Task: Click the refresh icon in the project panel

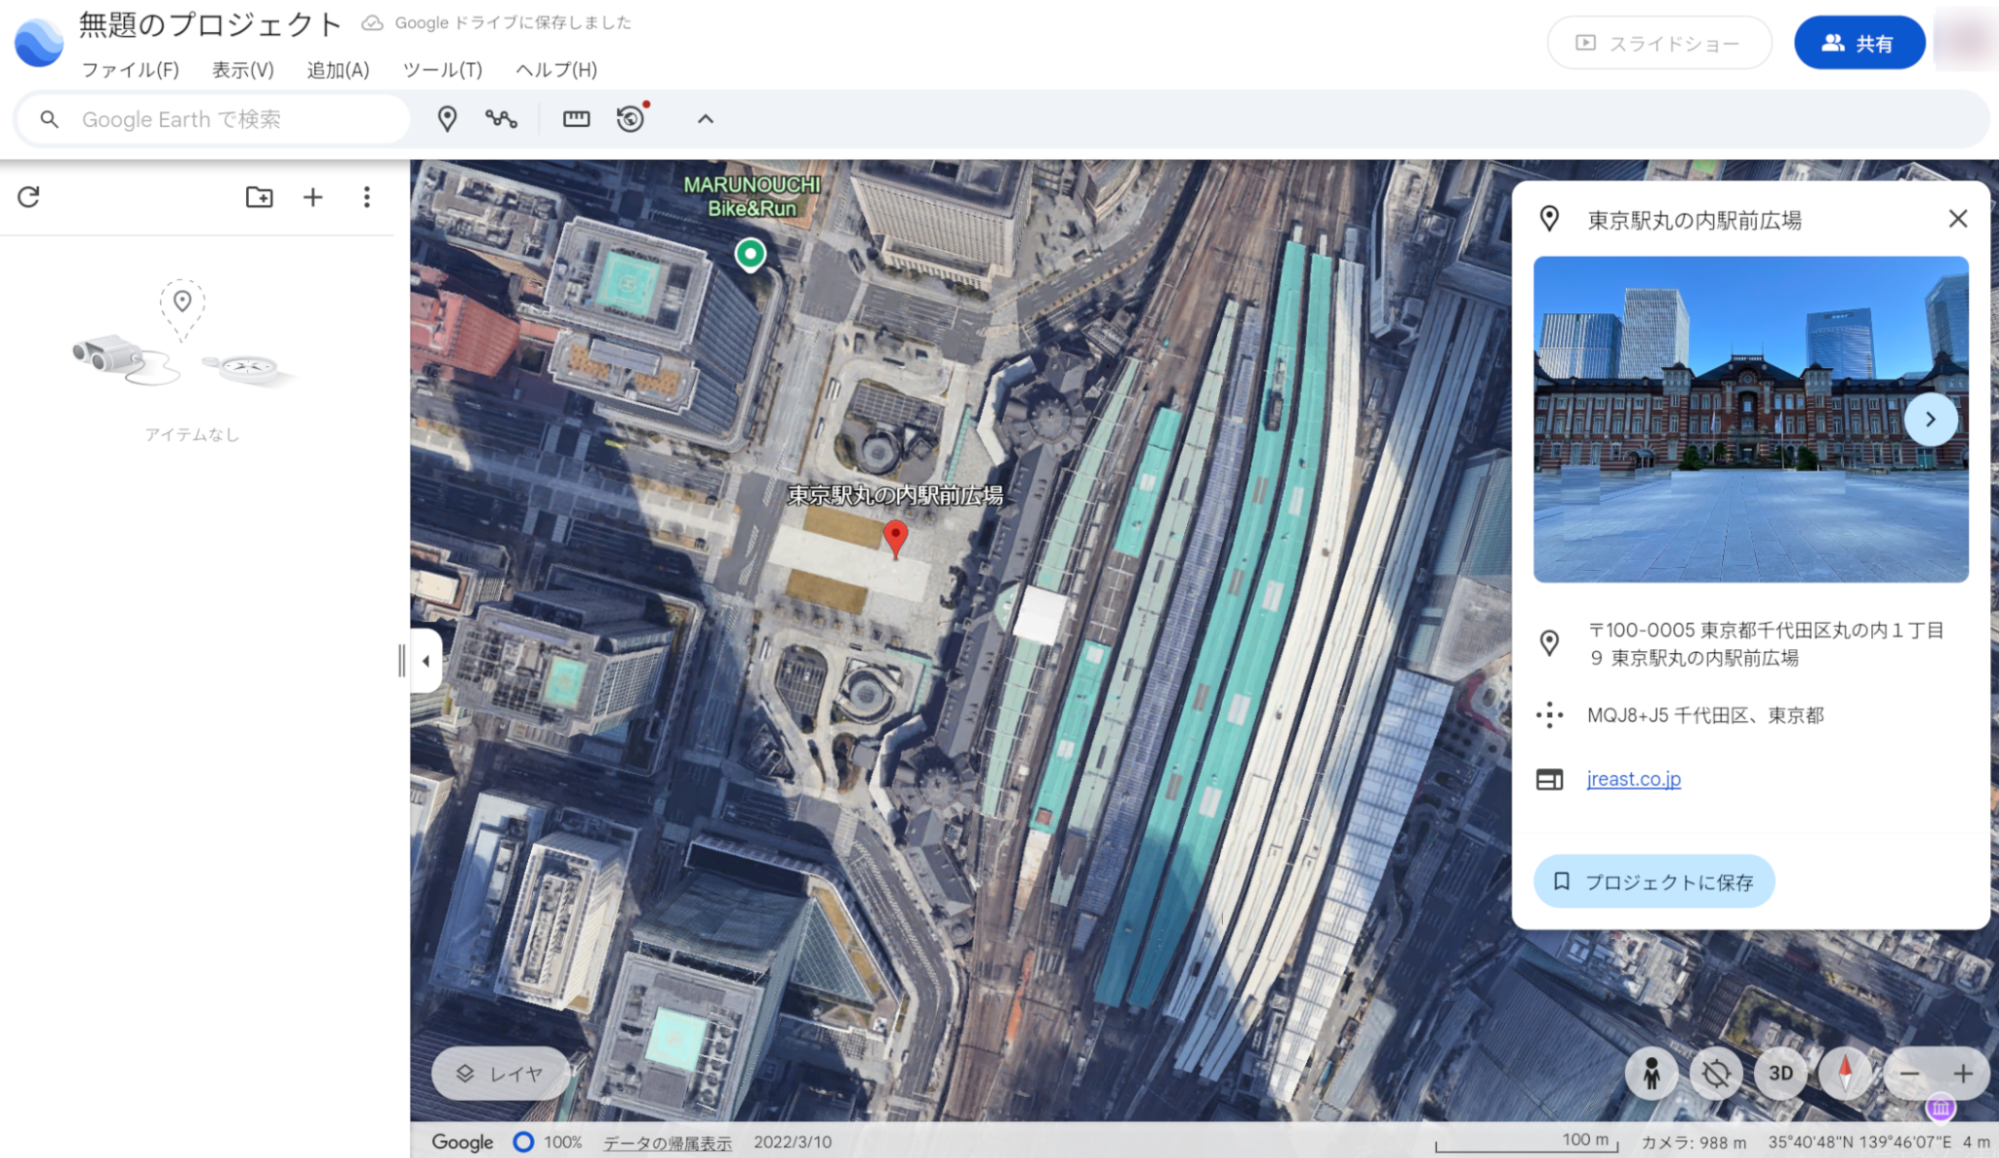Action: point(29,197)
